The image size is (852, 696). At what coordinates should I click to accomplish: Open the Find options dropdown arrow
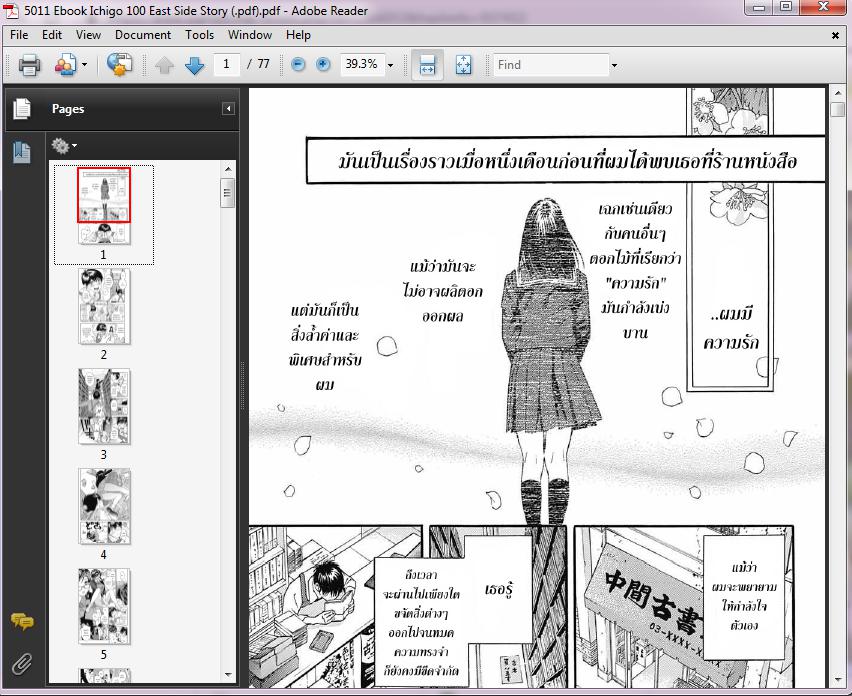pyautogui.click(x=615, y=65)
